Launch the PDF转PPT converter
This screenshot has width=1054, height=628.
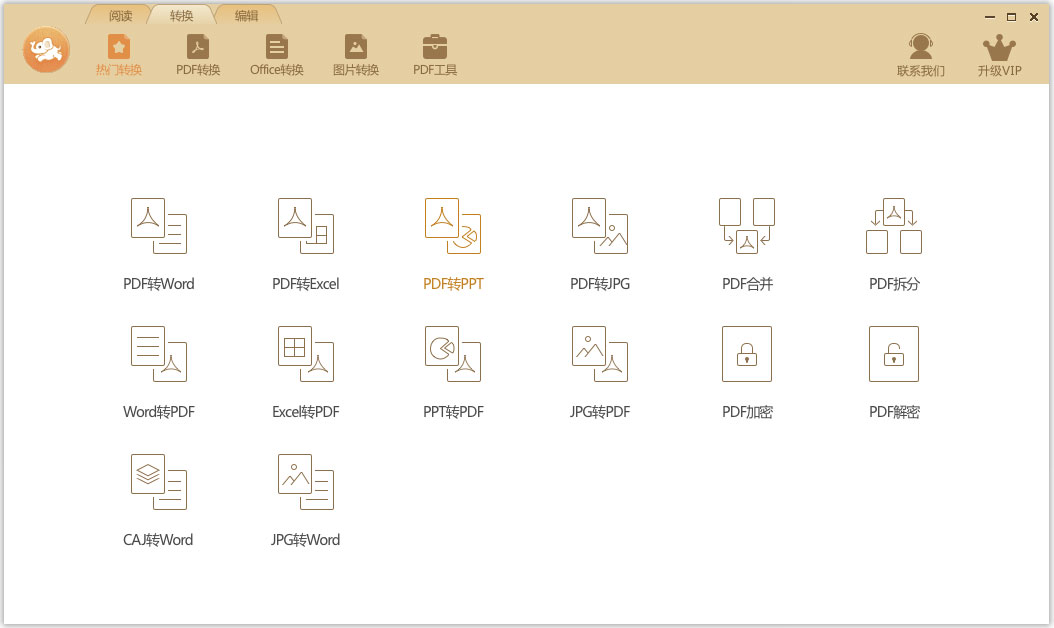pyautogui.click(x=453, y=226)
